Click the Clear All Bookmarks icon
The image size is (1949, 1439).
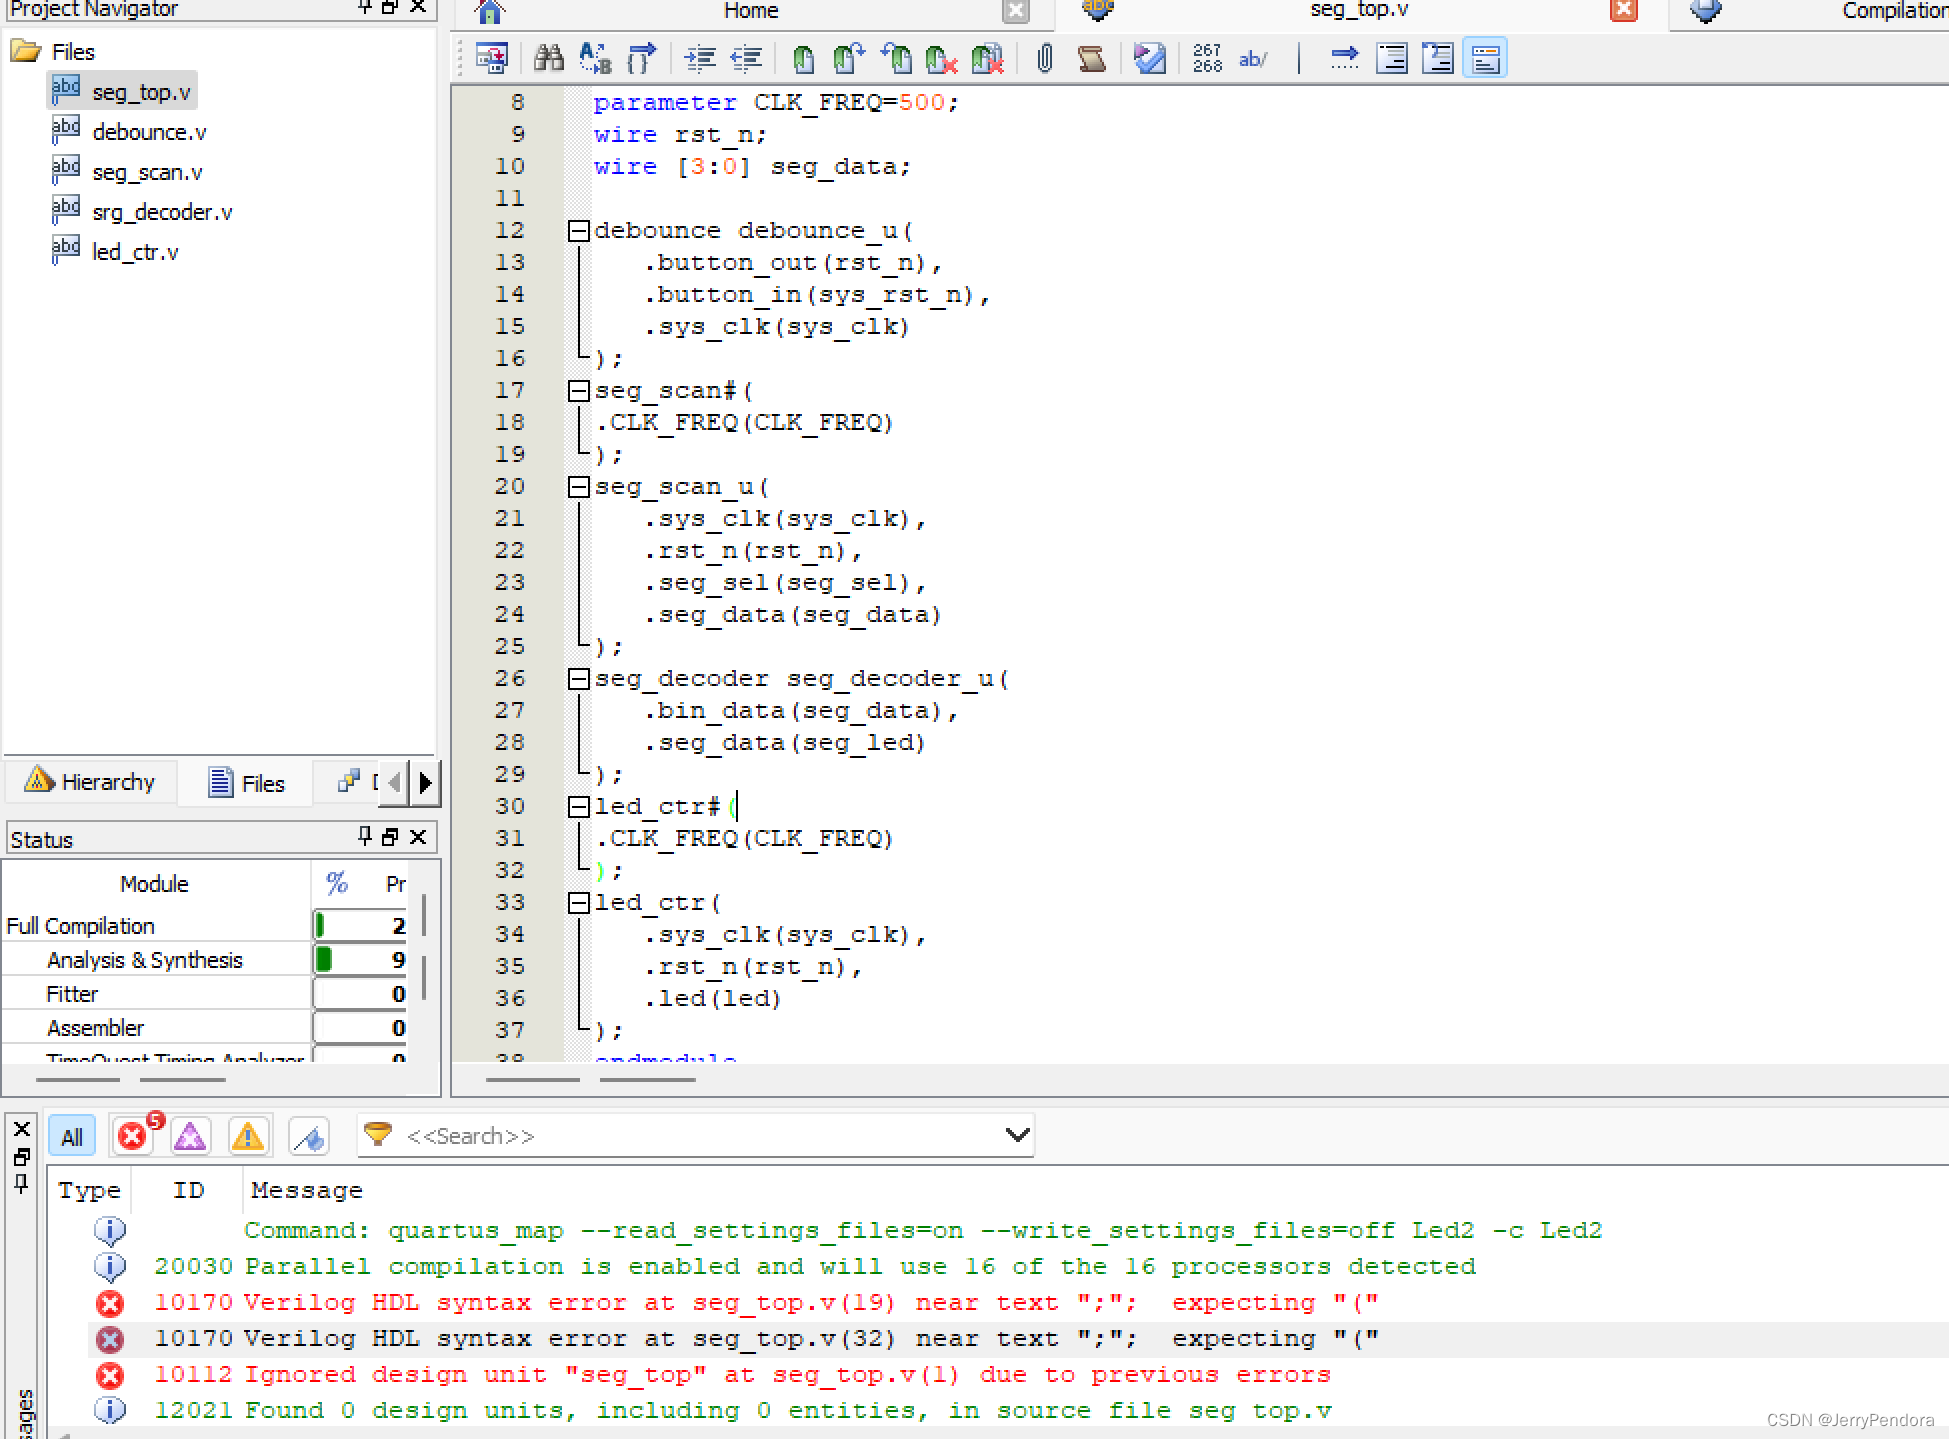point(987,59)
